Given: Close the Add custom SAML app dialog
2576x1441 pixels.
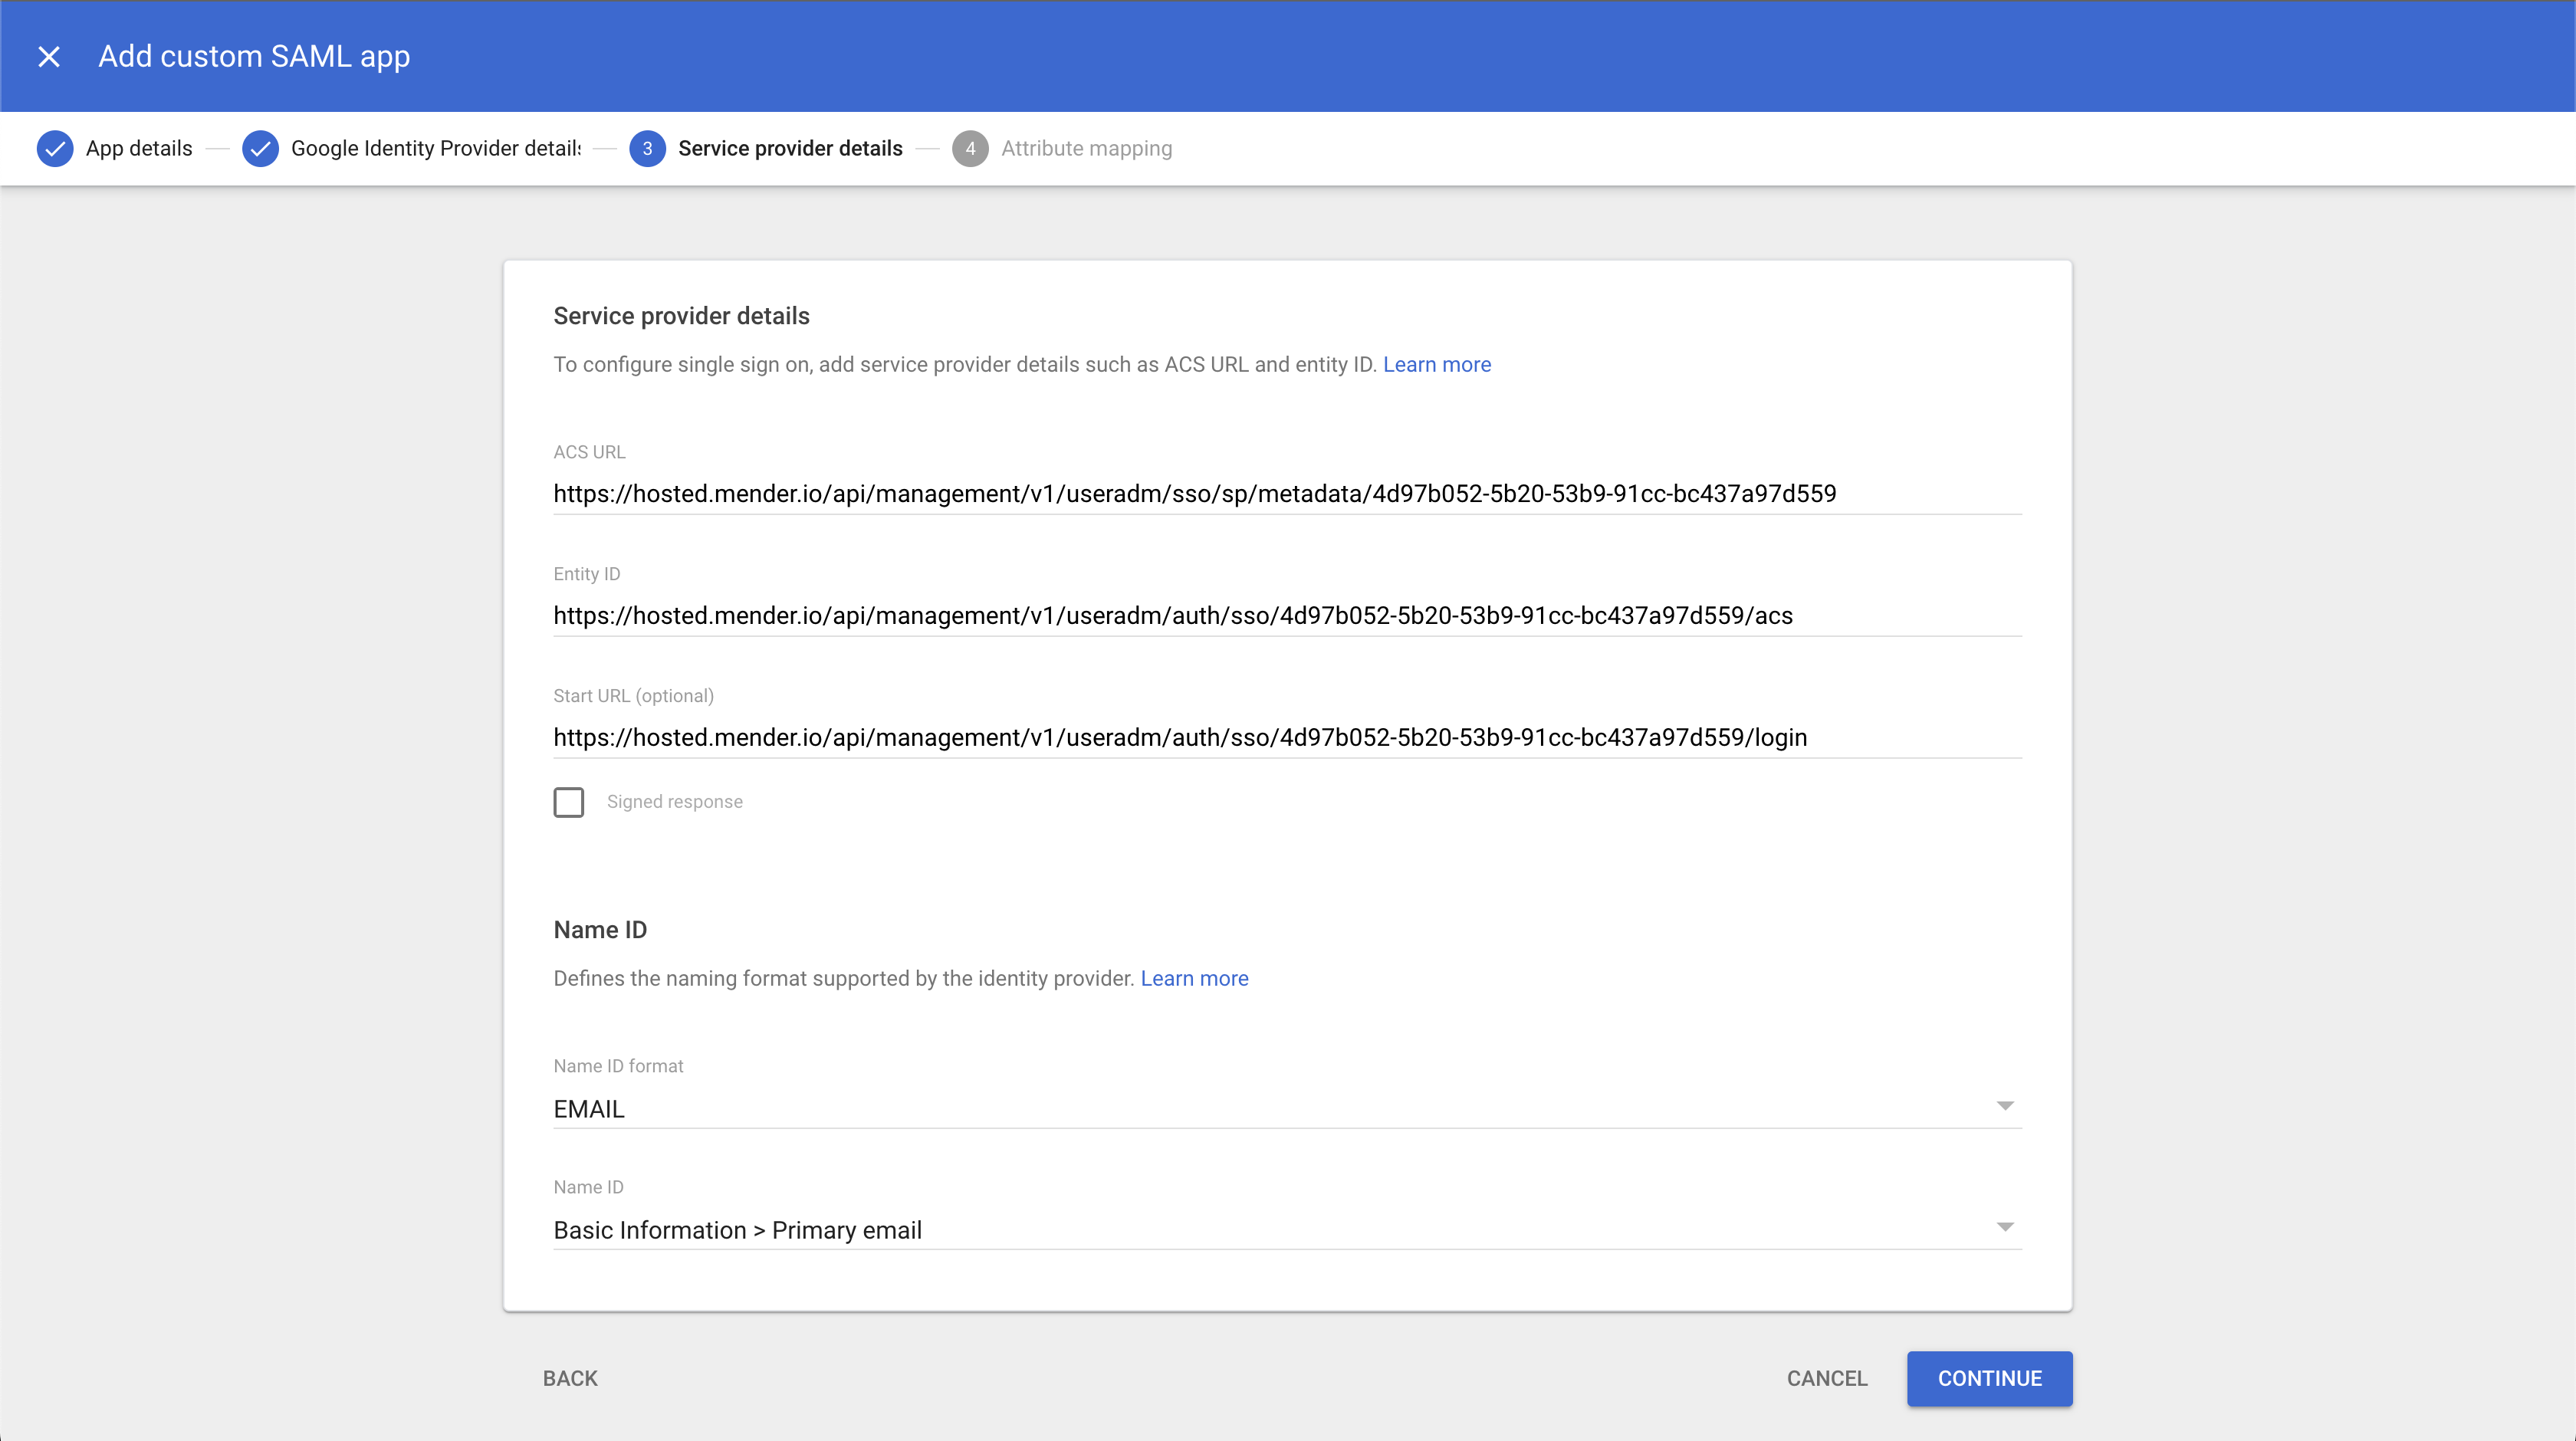Looking at the screenshot, I should tap(49, 57).
